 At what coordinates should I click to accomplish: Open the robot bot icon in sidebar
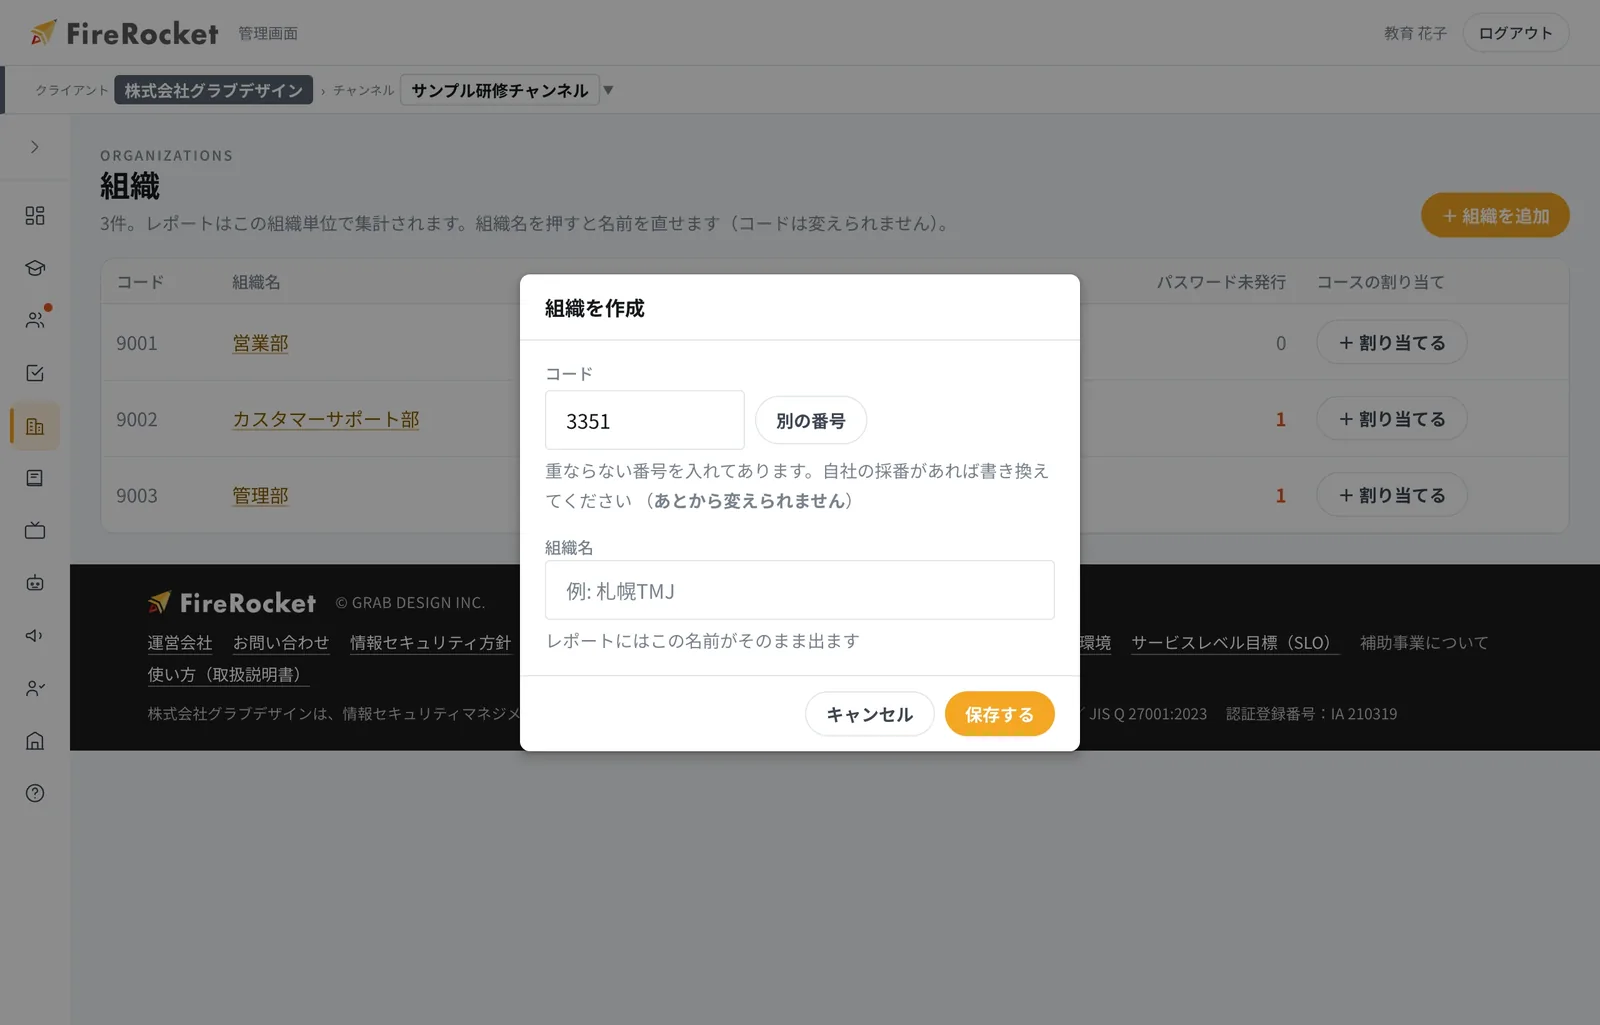coord(35,583)
